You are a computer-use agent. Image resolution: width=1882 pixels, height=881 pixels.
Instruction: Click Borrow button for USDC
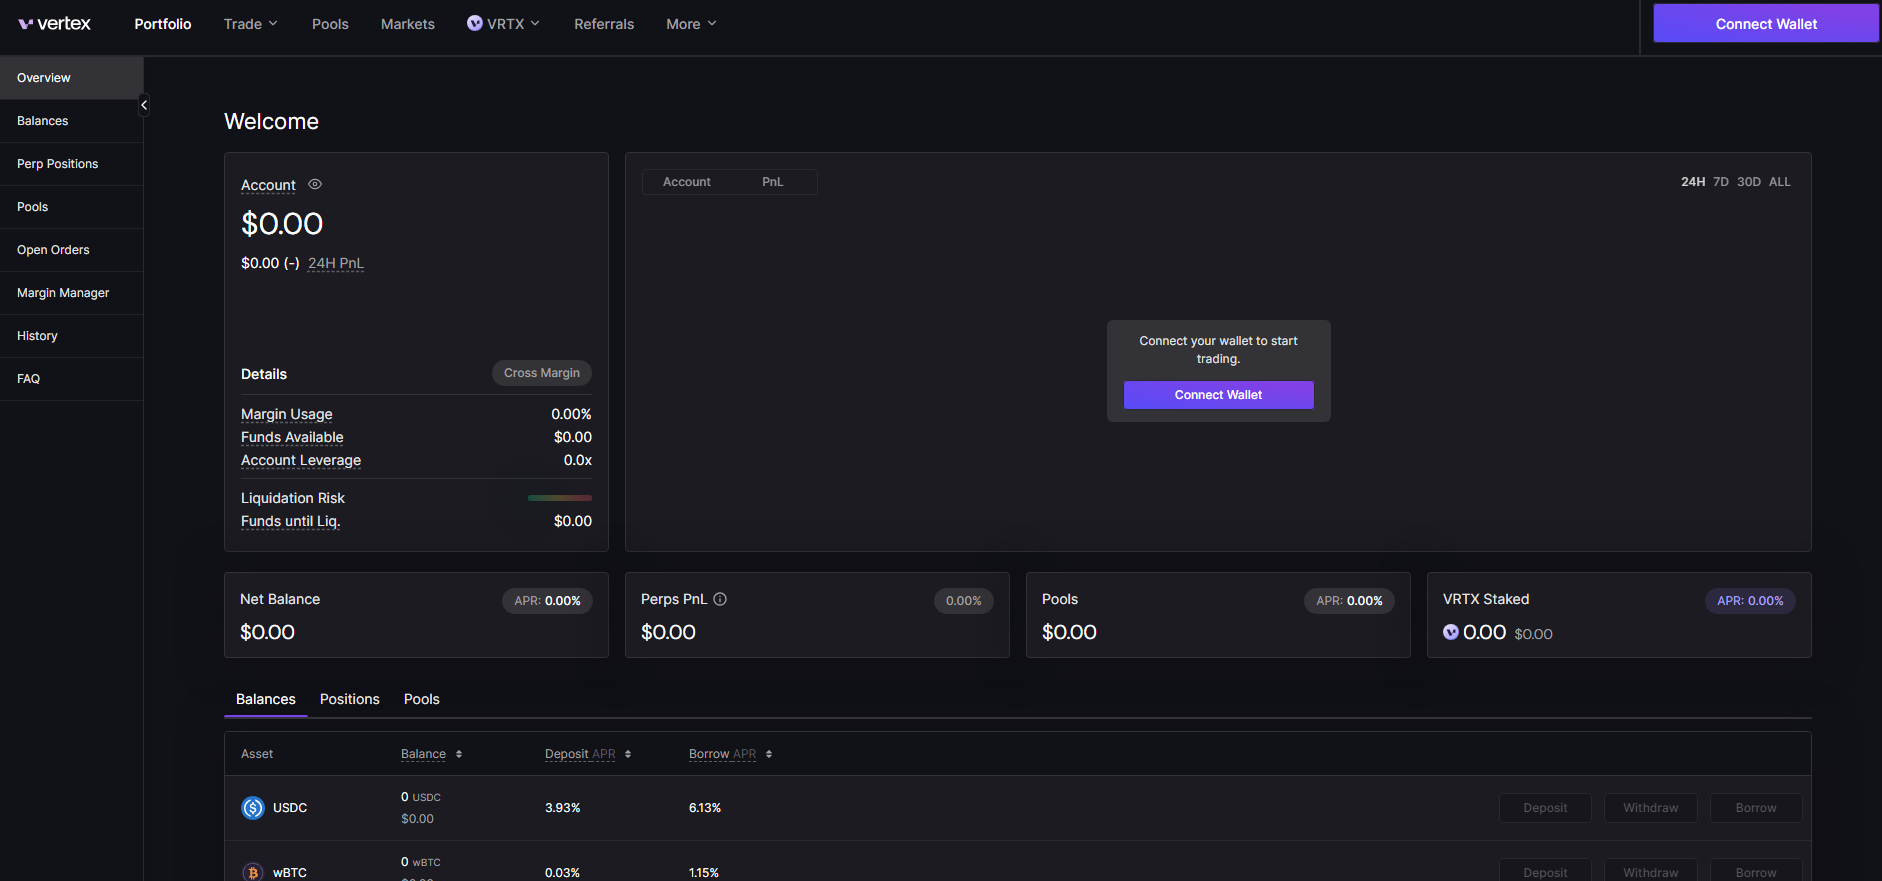pyautogui.click(x=1756, y=808)
